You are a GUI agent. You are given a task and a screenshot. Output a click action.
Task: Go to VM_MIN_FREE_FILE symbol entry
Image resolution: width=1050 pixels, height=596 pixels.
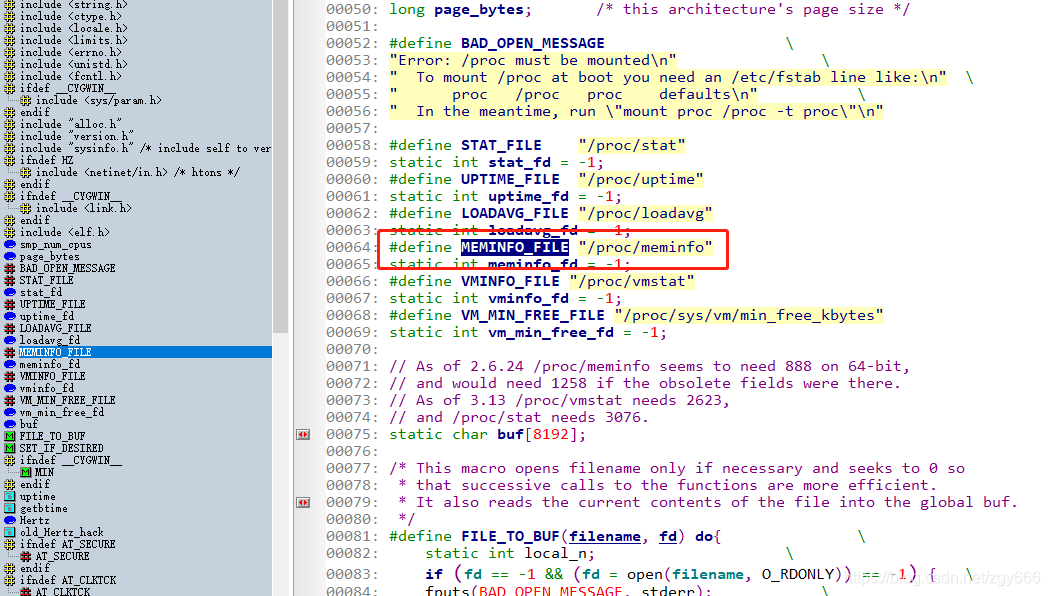point(67,400)
